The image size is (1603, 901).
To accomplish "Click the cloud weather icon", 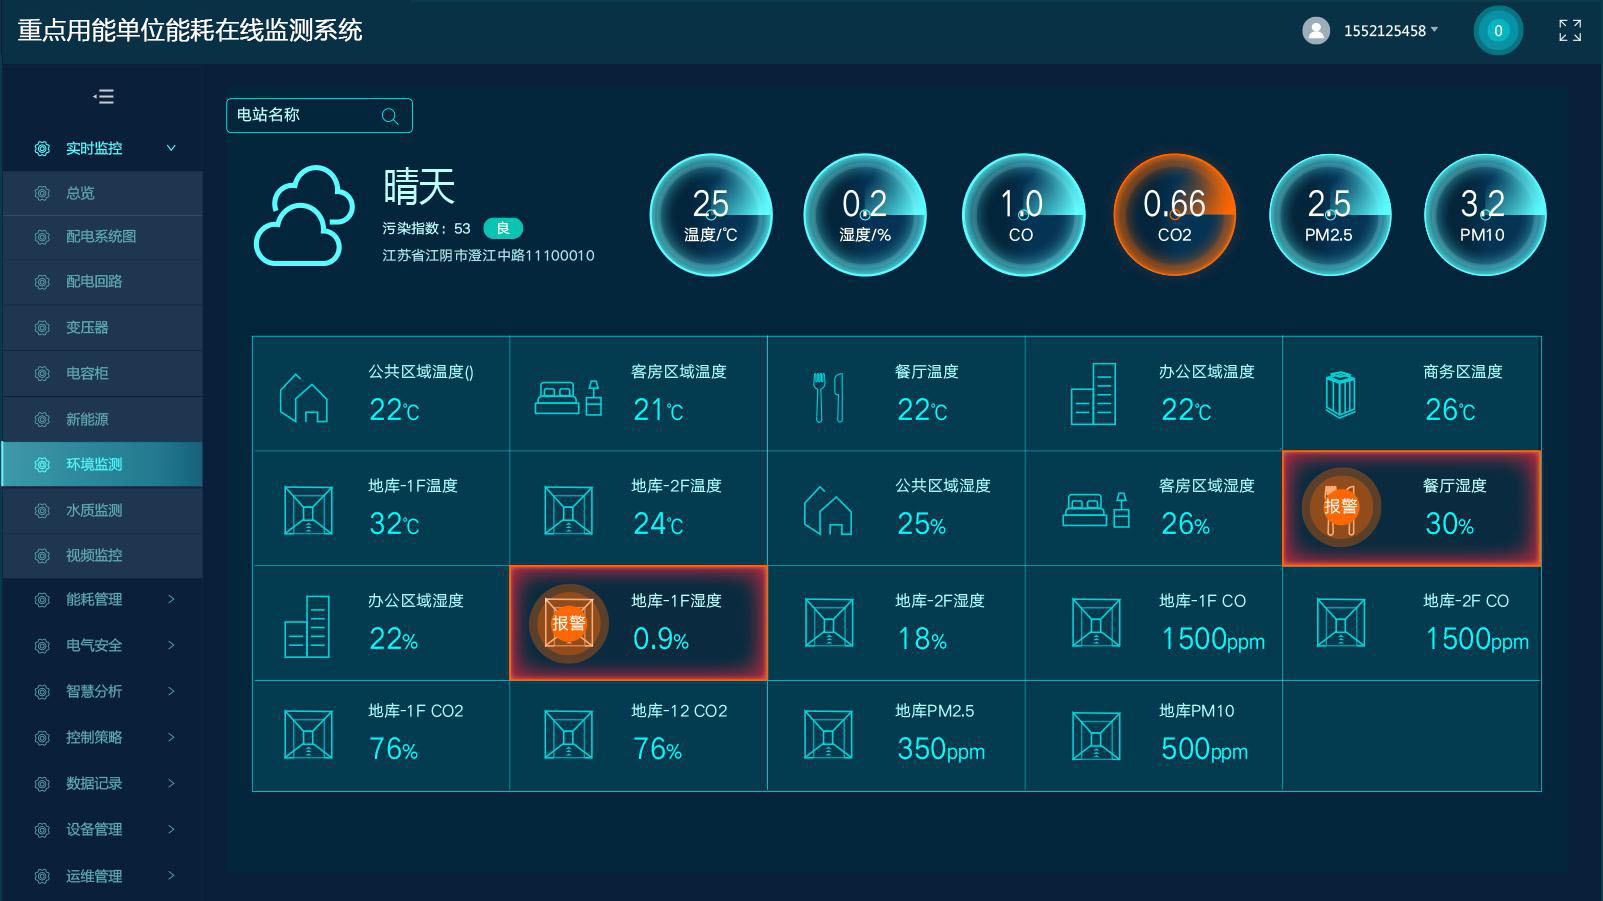I will click(x=304, y=216).
